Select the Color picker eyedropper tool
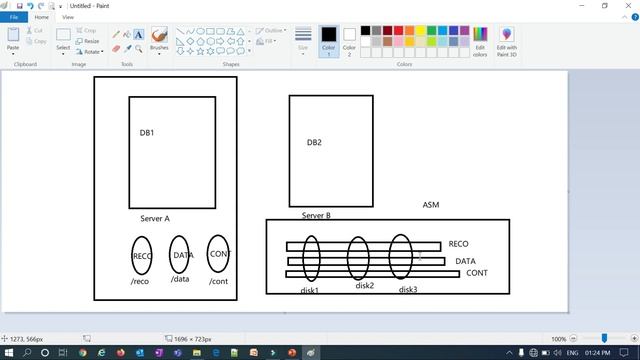Screen dimensions: 640x360 coord(128,49)
